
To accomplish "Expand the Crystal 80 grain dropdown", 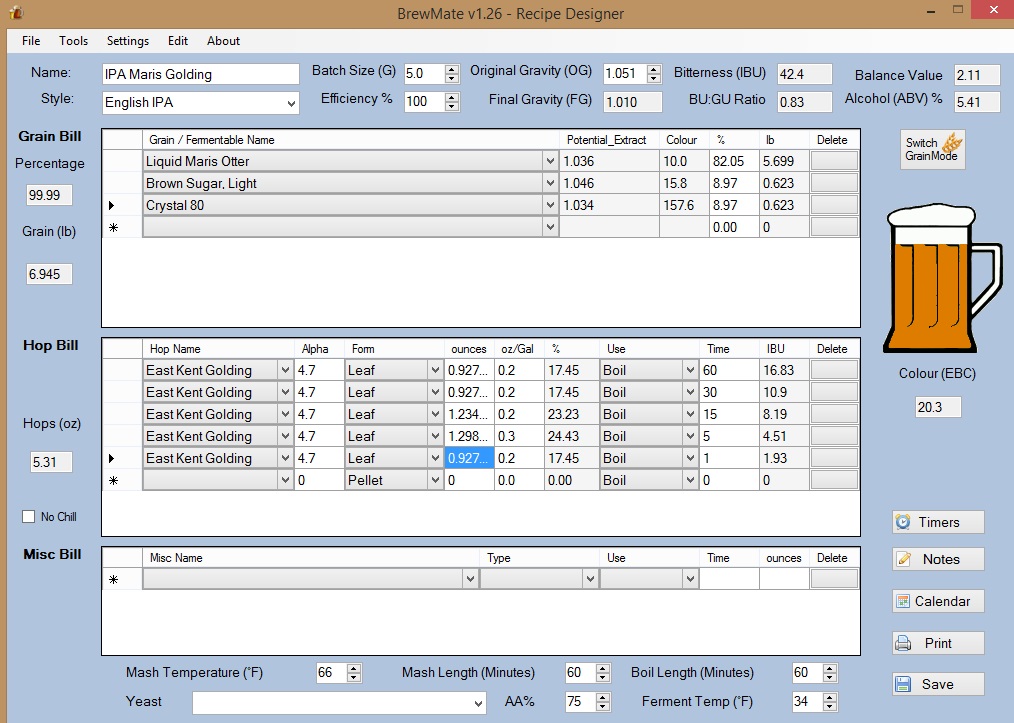I will (550, 205).
